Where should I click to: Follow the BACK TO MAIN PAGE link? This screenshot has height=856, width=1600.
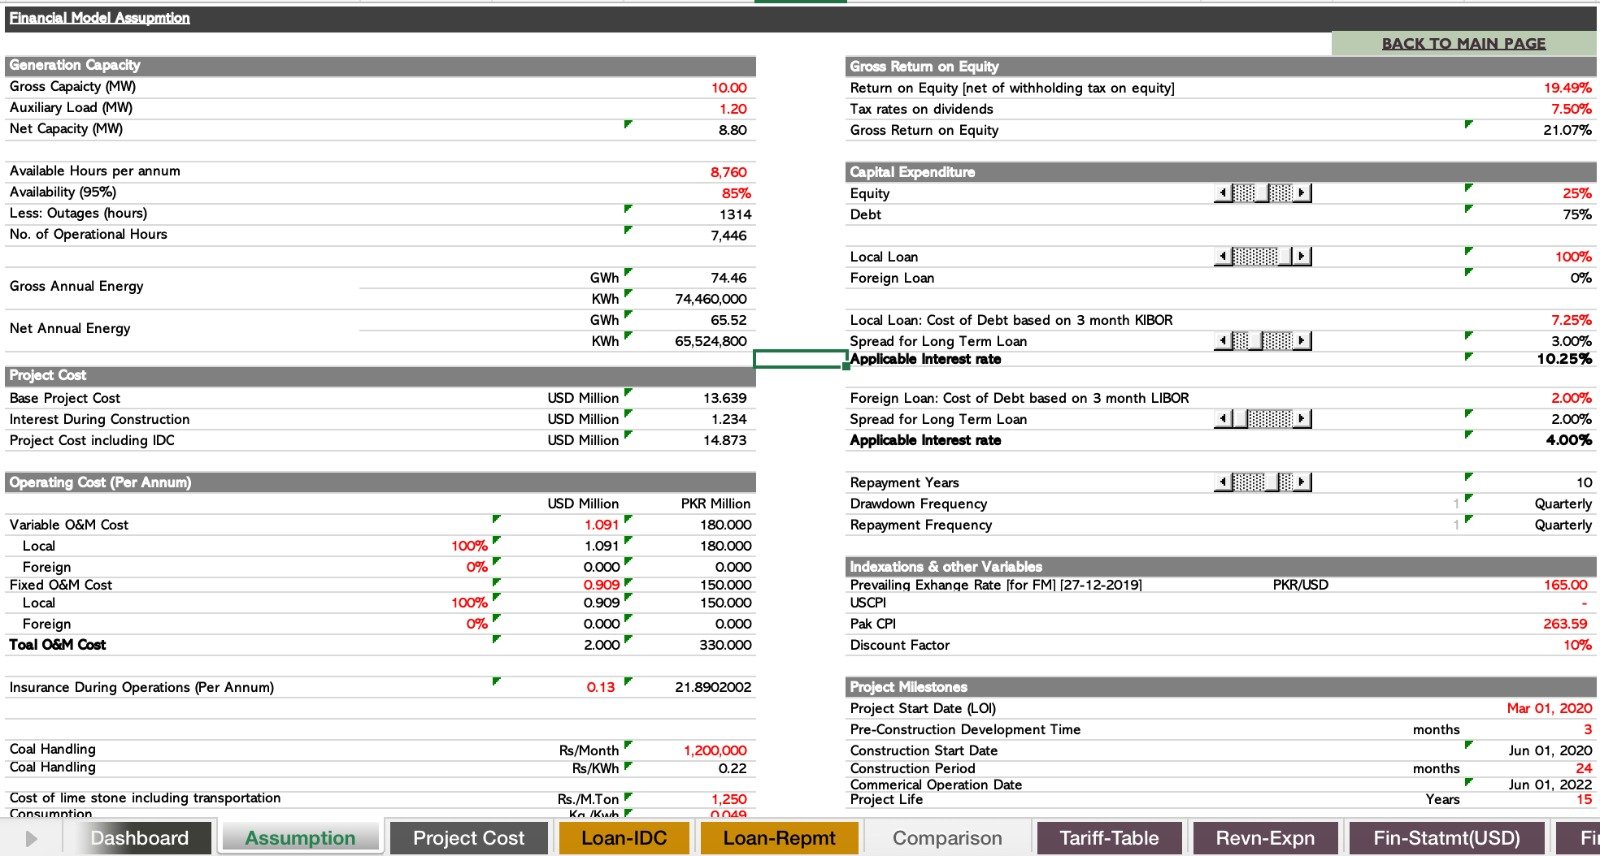(1463, 43)
